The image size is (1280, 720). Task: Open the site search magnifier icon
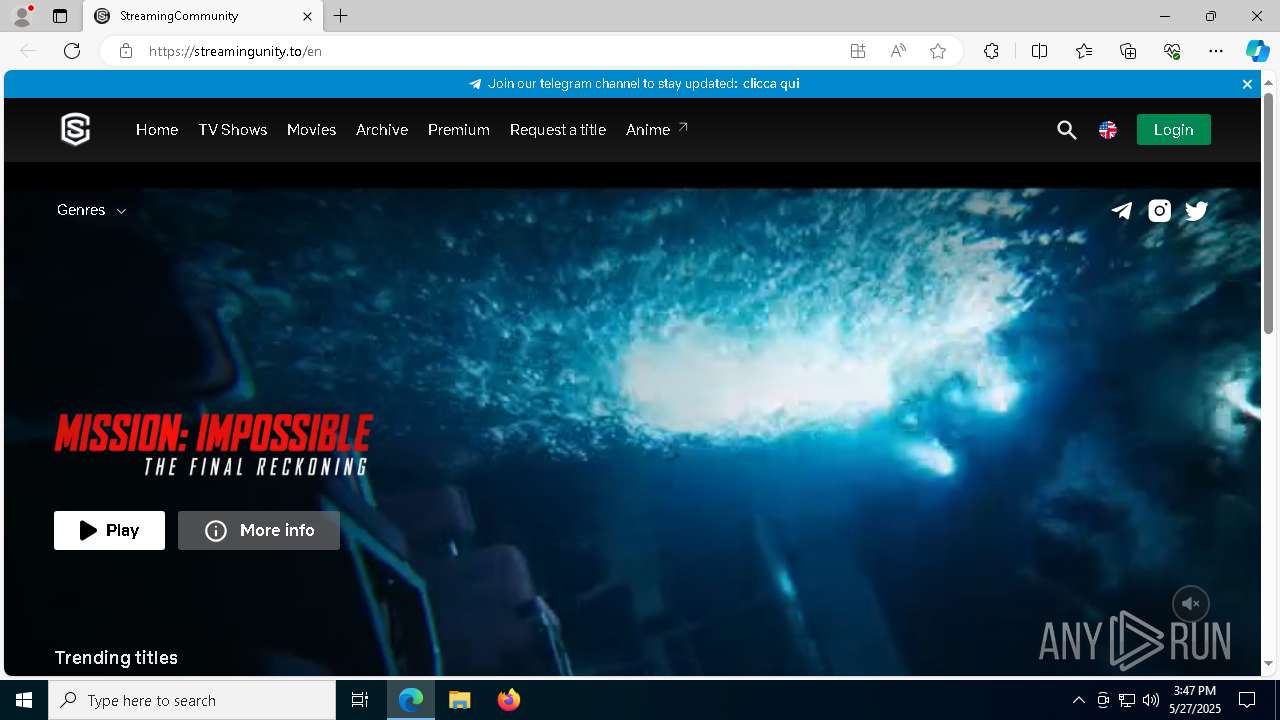(1067, 130)
